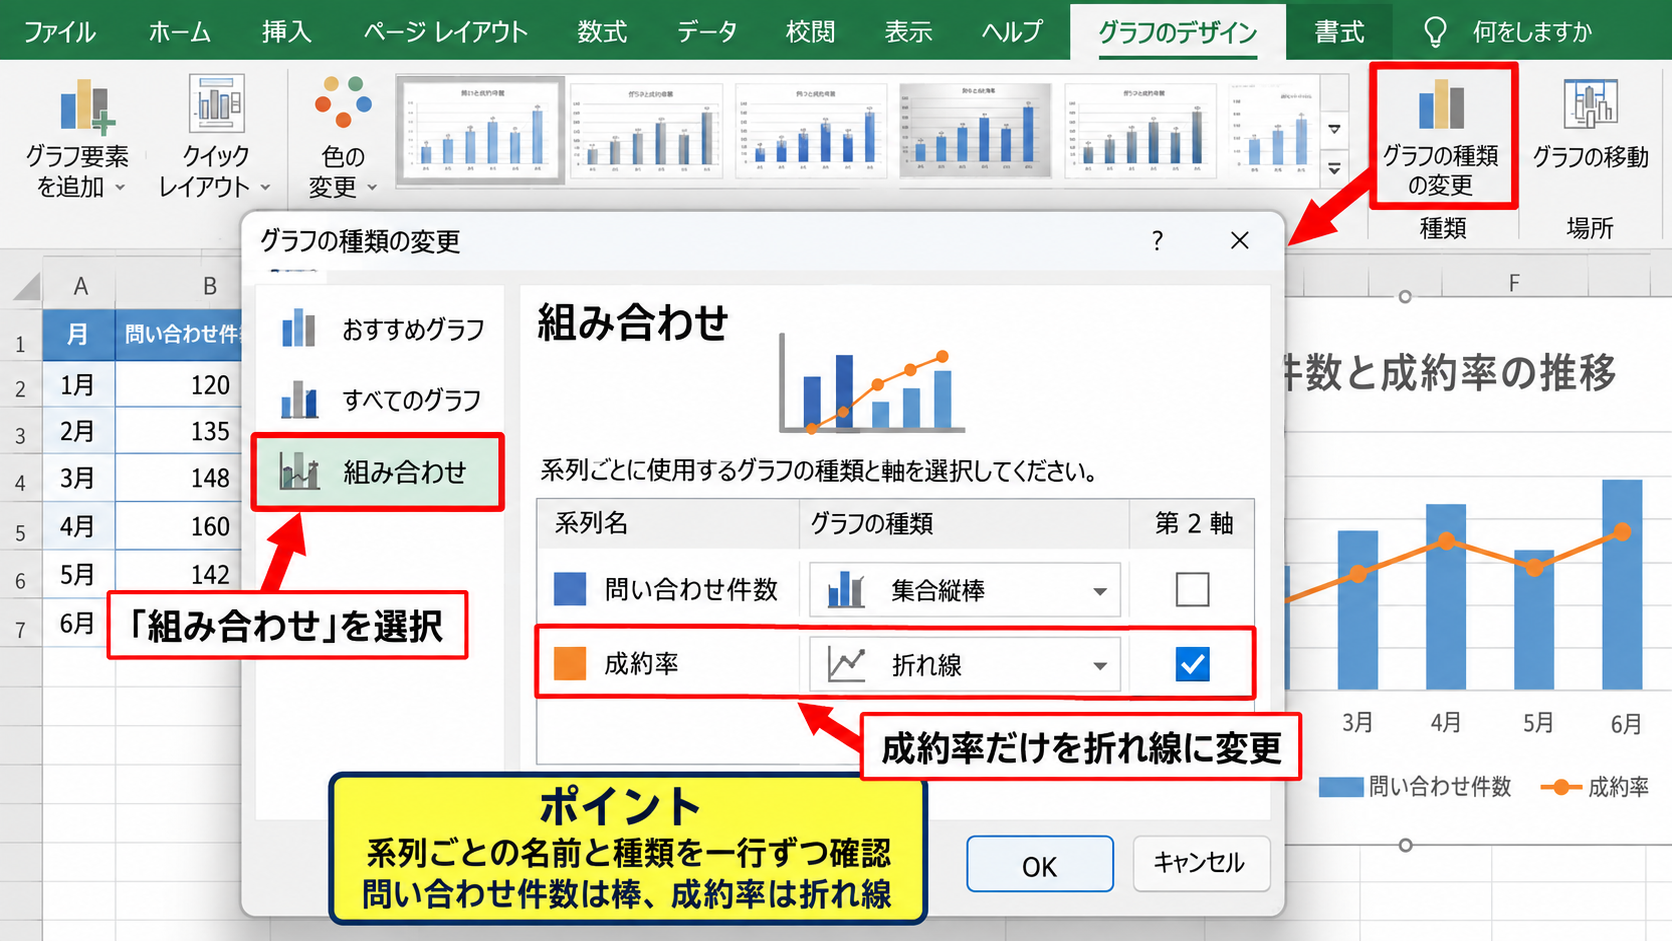The height and width of the screenshot is (941, 1672).
Task: Click the blue 問い合わせ件数 series swatch
Action: [x=570, y=589]
